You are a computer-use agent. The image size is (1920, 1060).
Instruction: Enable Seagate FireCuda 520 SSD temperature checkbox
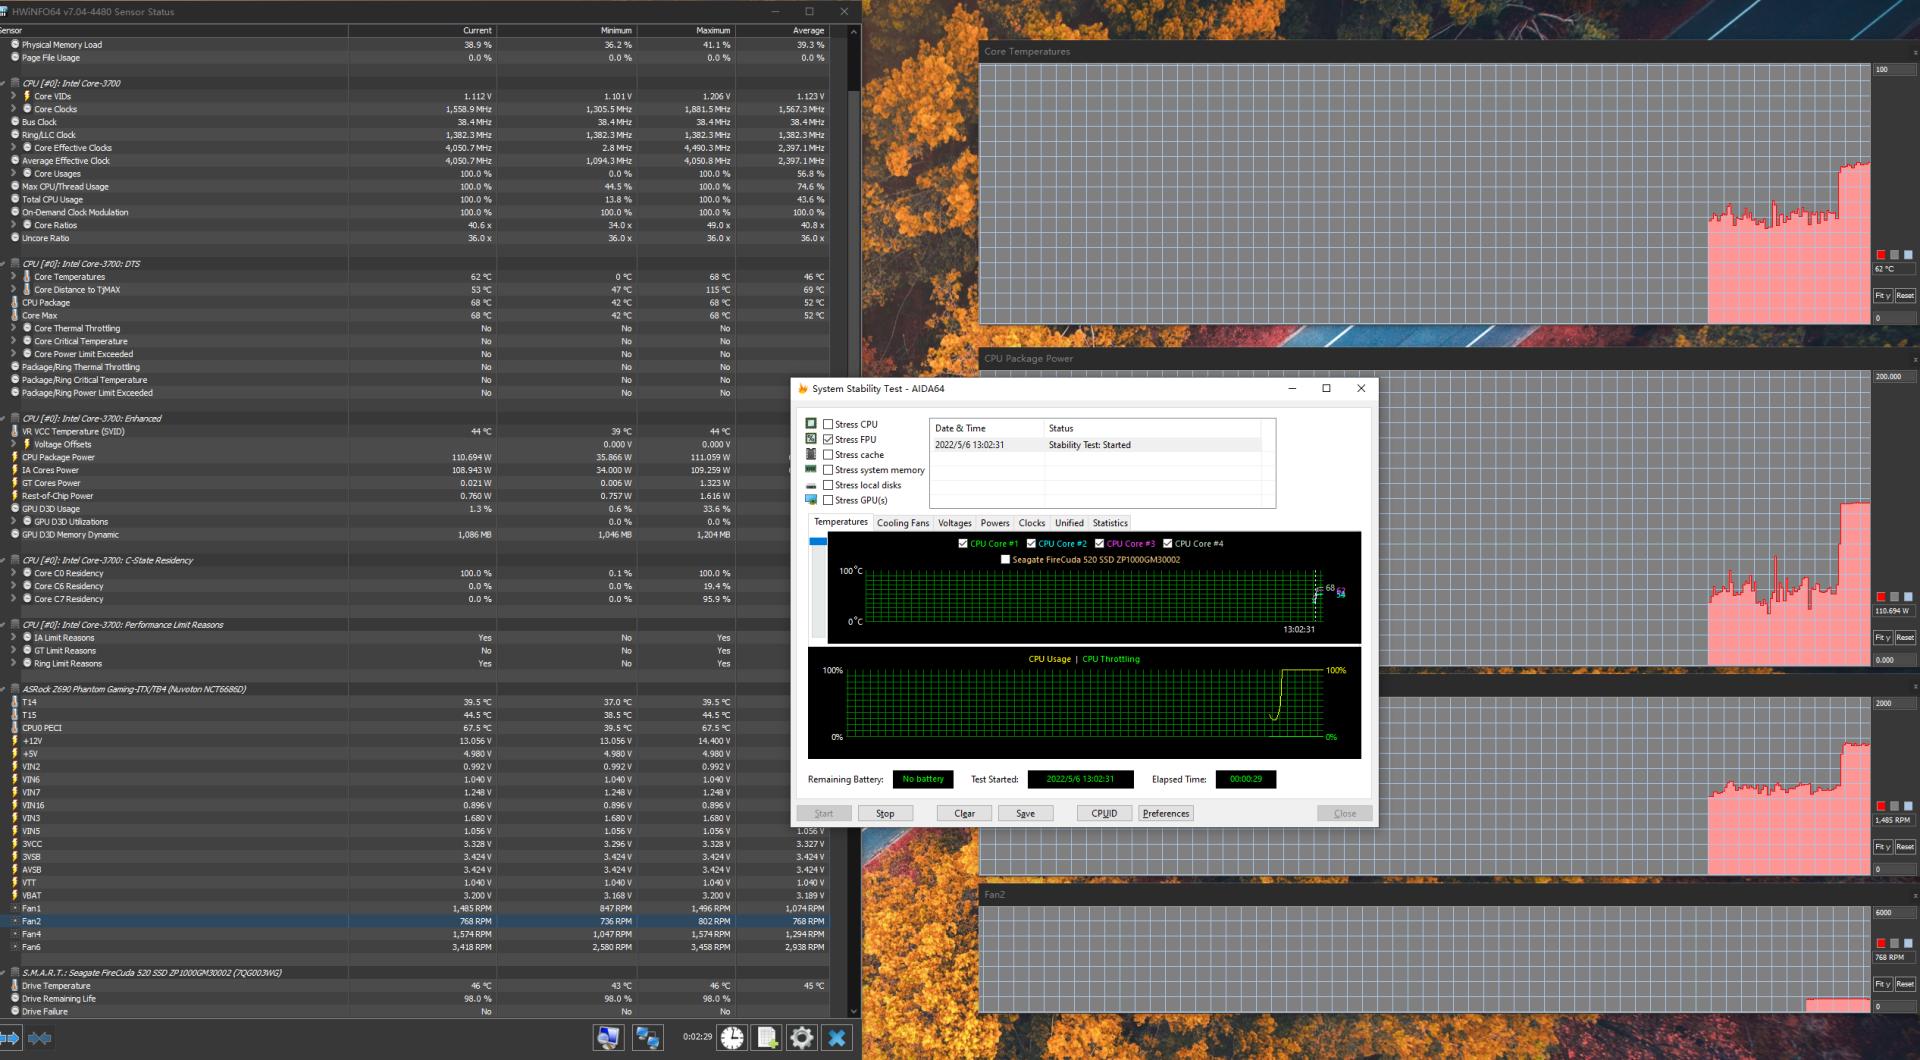pos(1005,560)
